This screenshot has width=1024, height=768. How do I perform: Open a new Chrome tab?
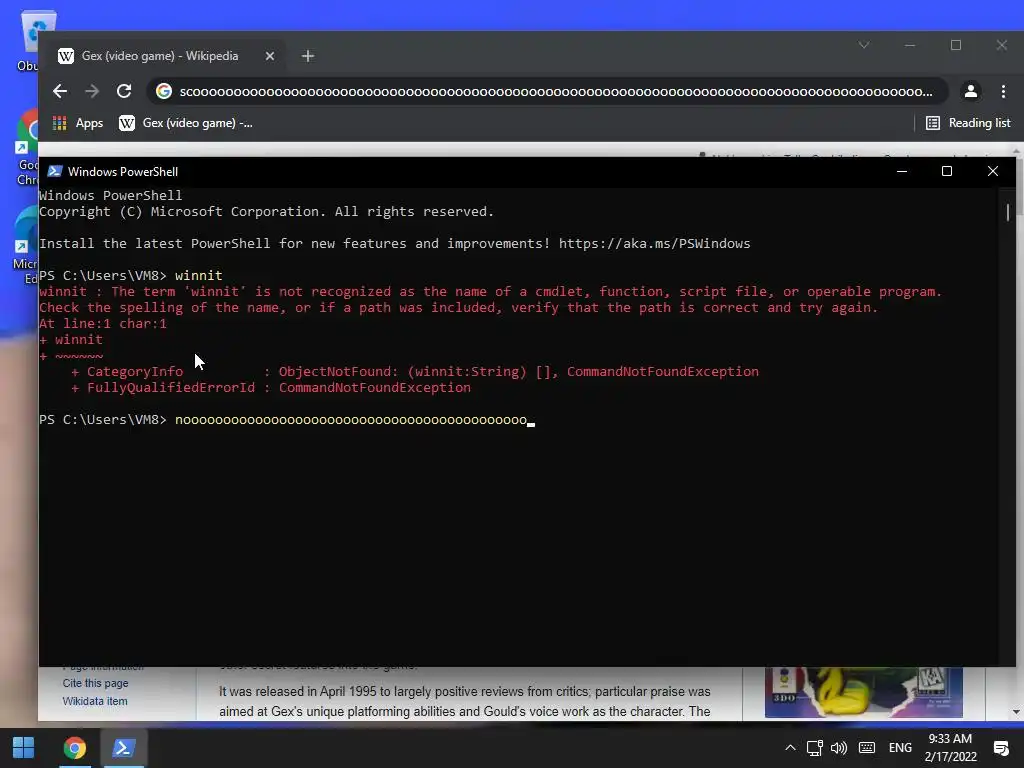tap(308, 56)
